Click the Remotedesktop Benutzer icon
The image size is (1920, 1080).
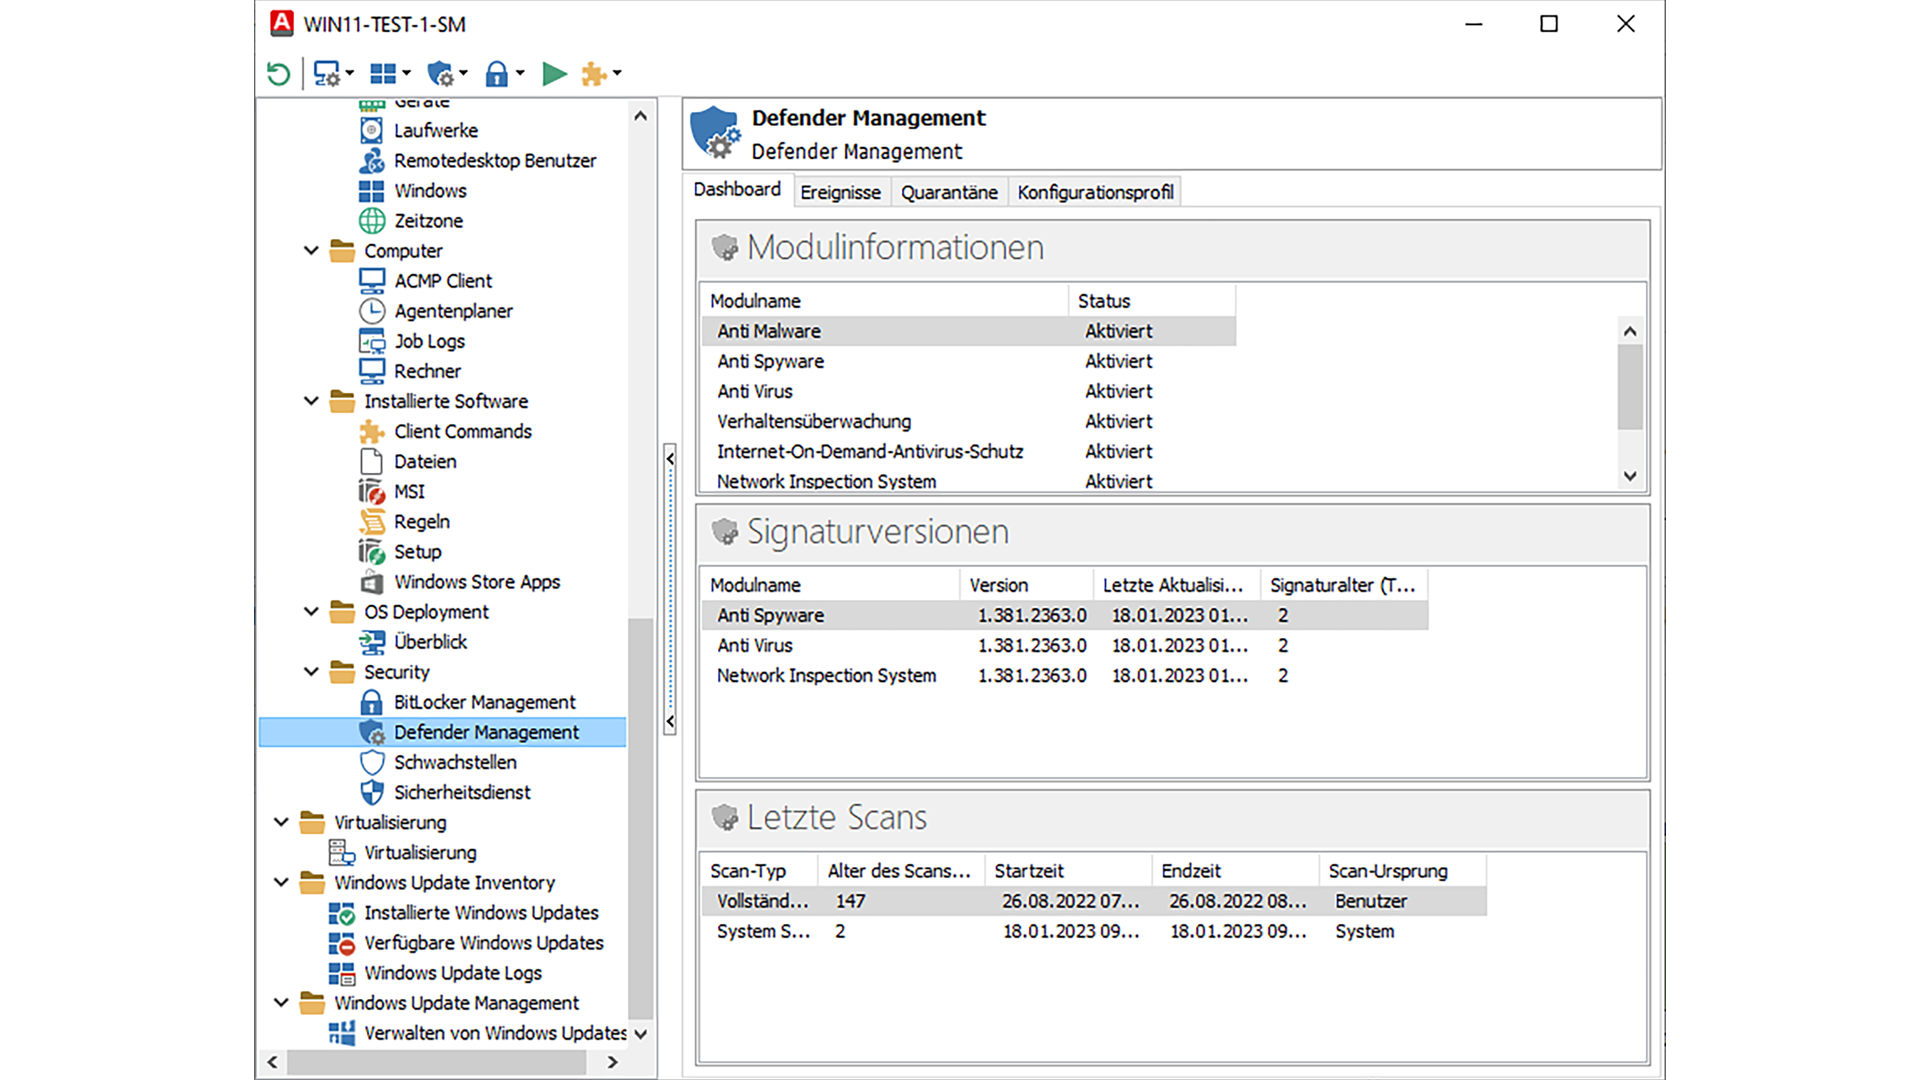(371, 160)
